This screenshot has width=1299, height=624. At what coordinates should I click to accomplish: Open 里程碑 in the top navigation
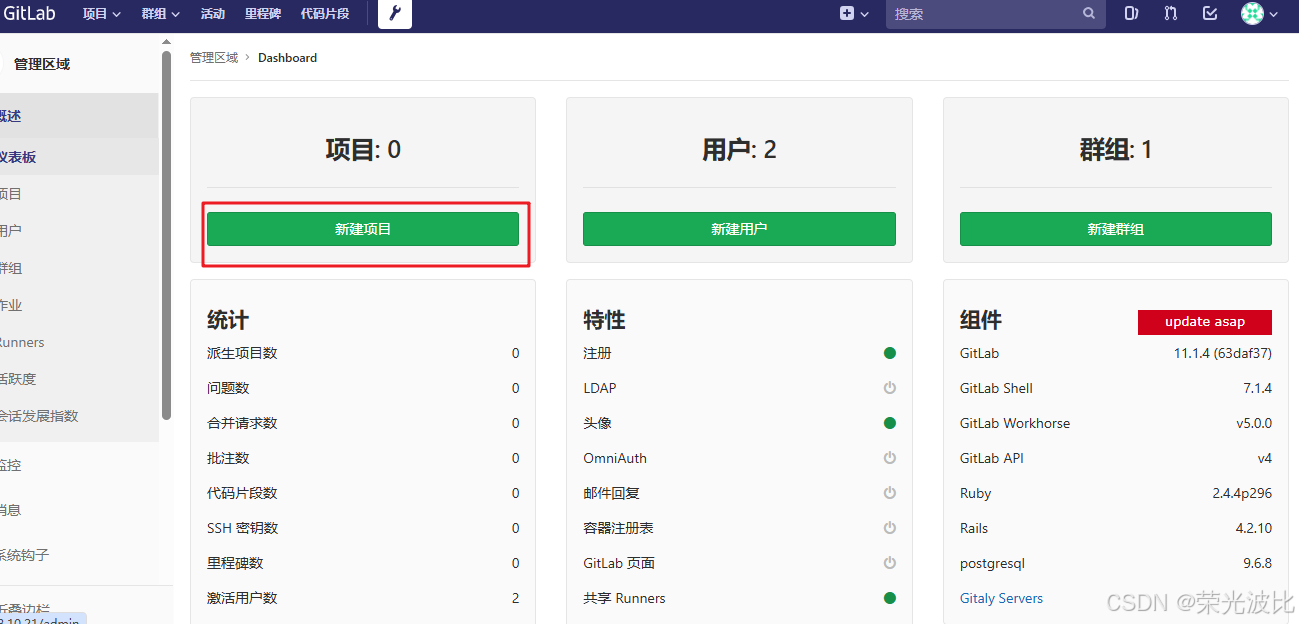click(x=263, y=14)
